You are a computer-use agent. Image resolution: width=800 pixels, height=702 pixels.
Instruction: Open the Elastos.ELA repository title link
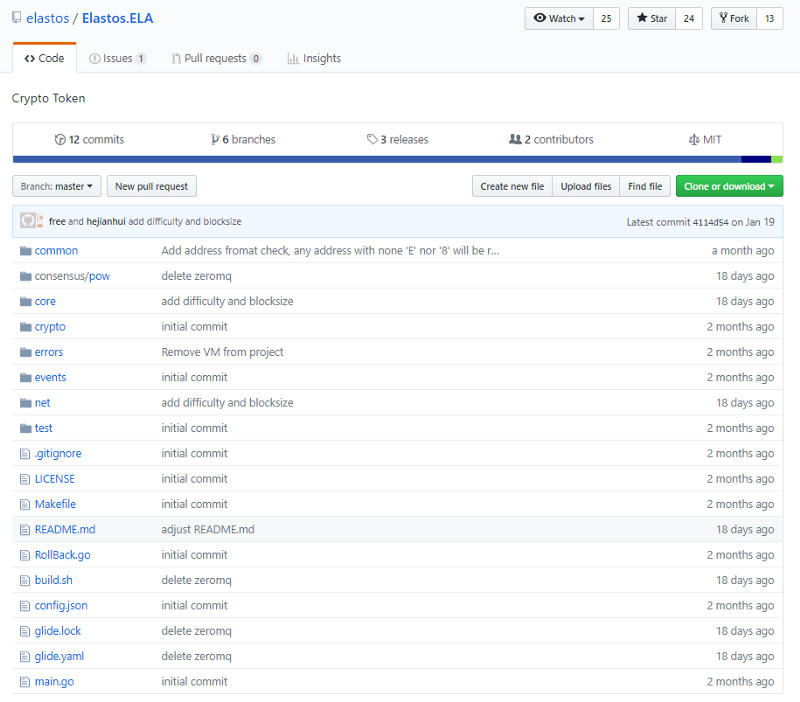coord(117,18)
